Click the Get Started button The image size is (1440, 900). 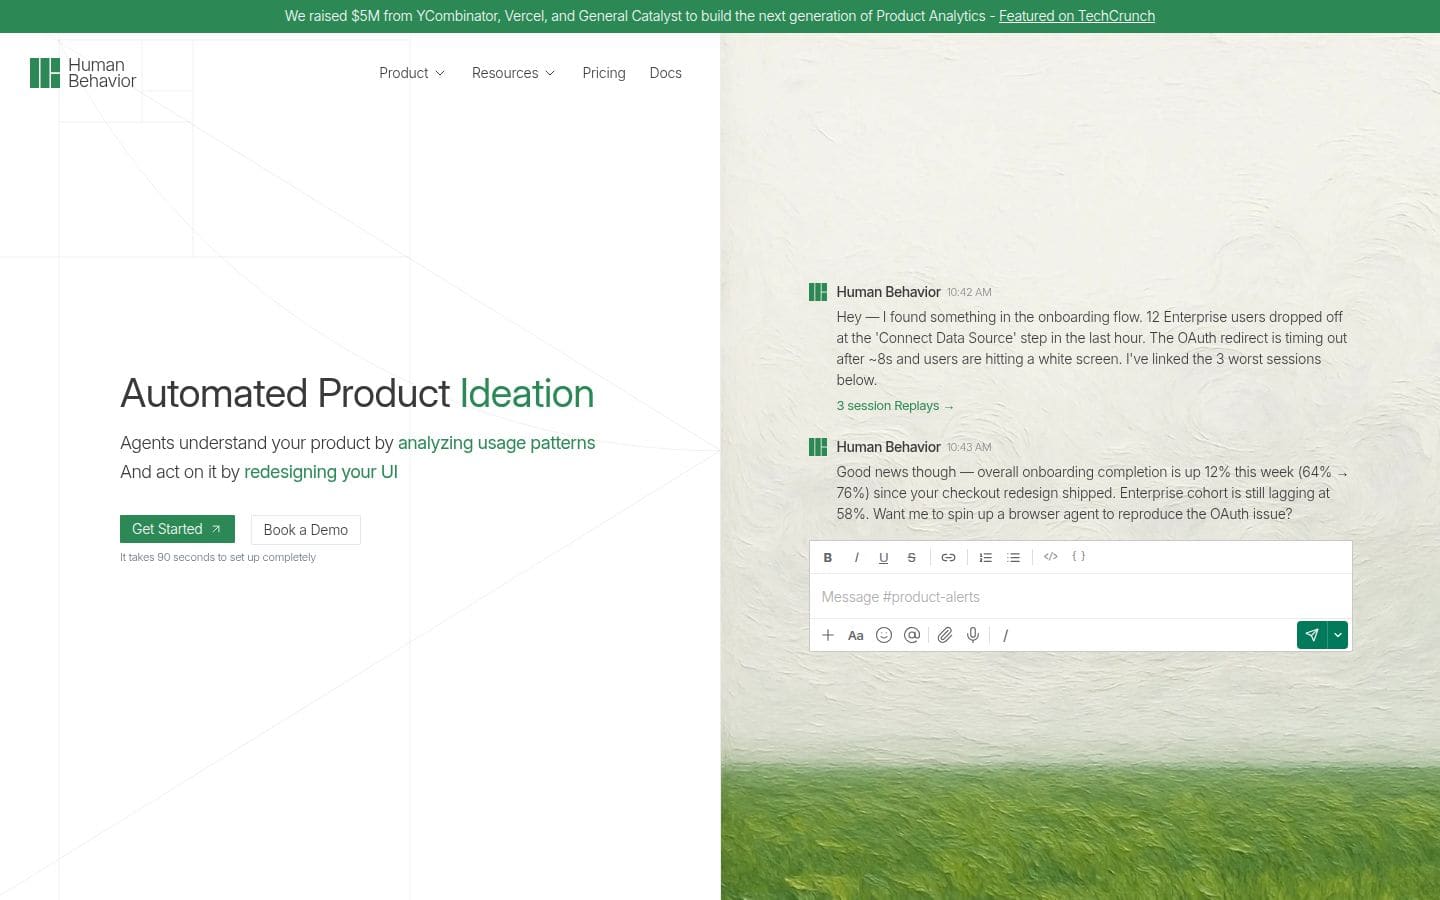click(177, 529)
